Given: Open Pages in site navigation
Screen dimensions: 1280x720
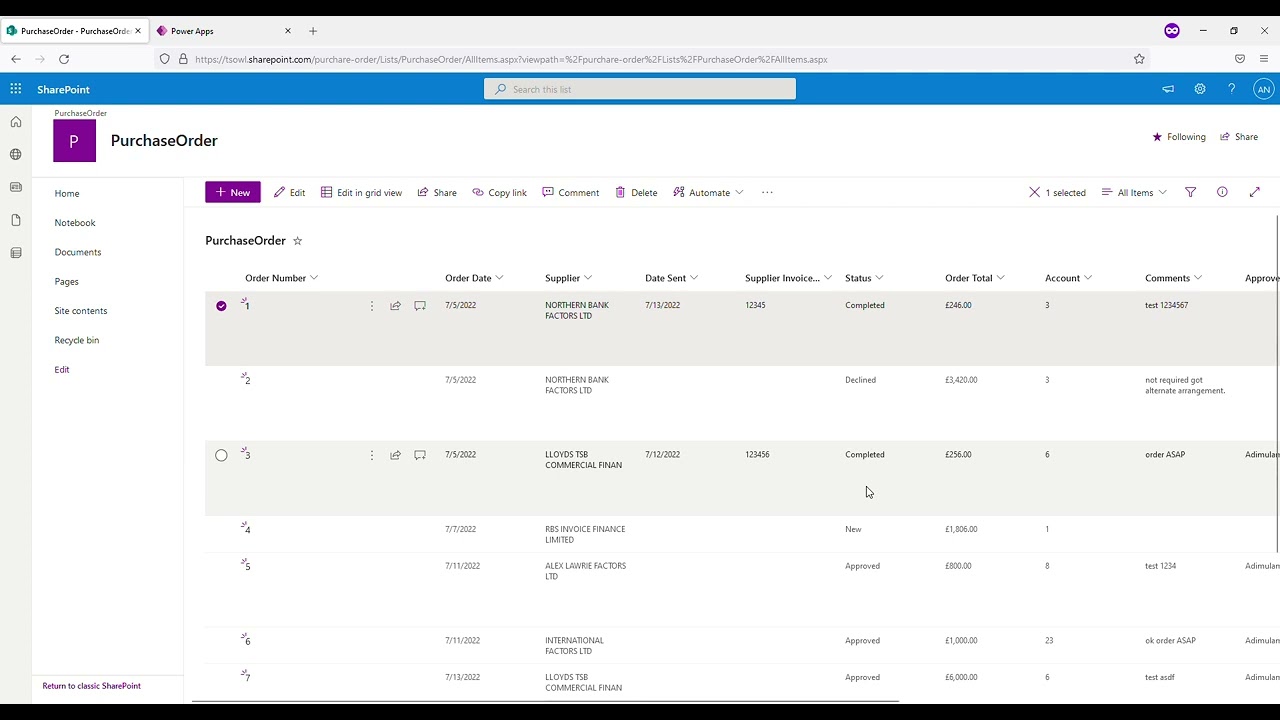Looking at the screenshot, I should tap(66, 282).
